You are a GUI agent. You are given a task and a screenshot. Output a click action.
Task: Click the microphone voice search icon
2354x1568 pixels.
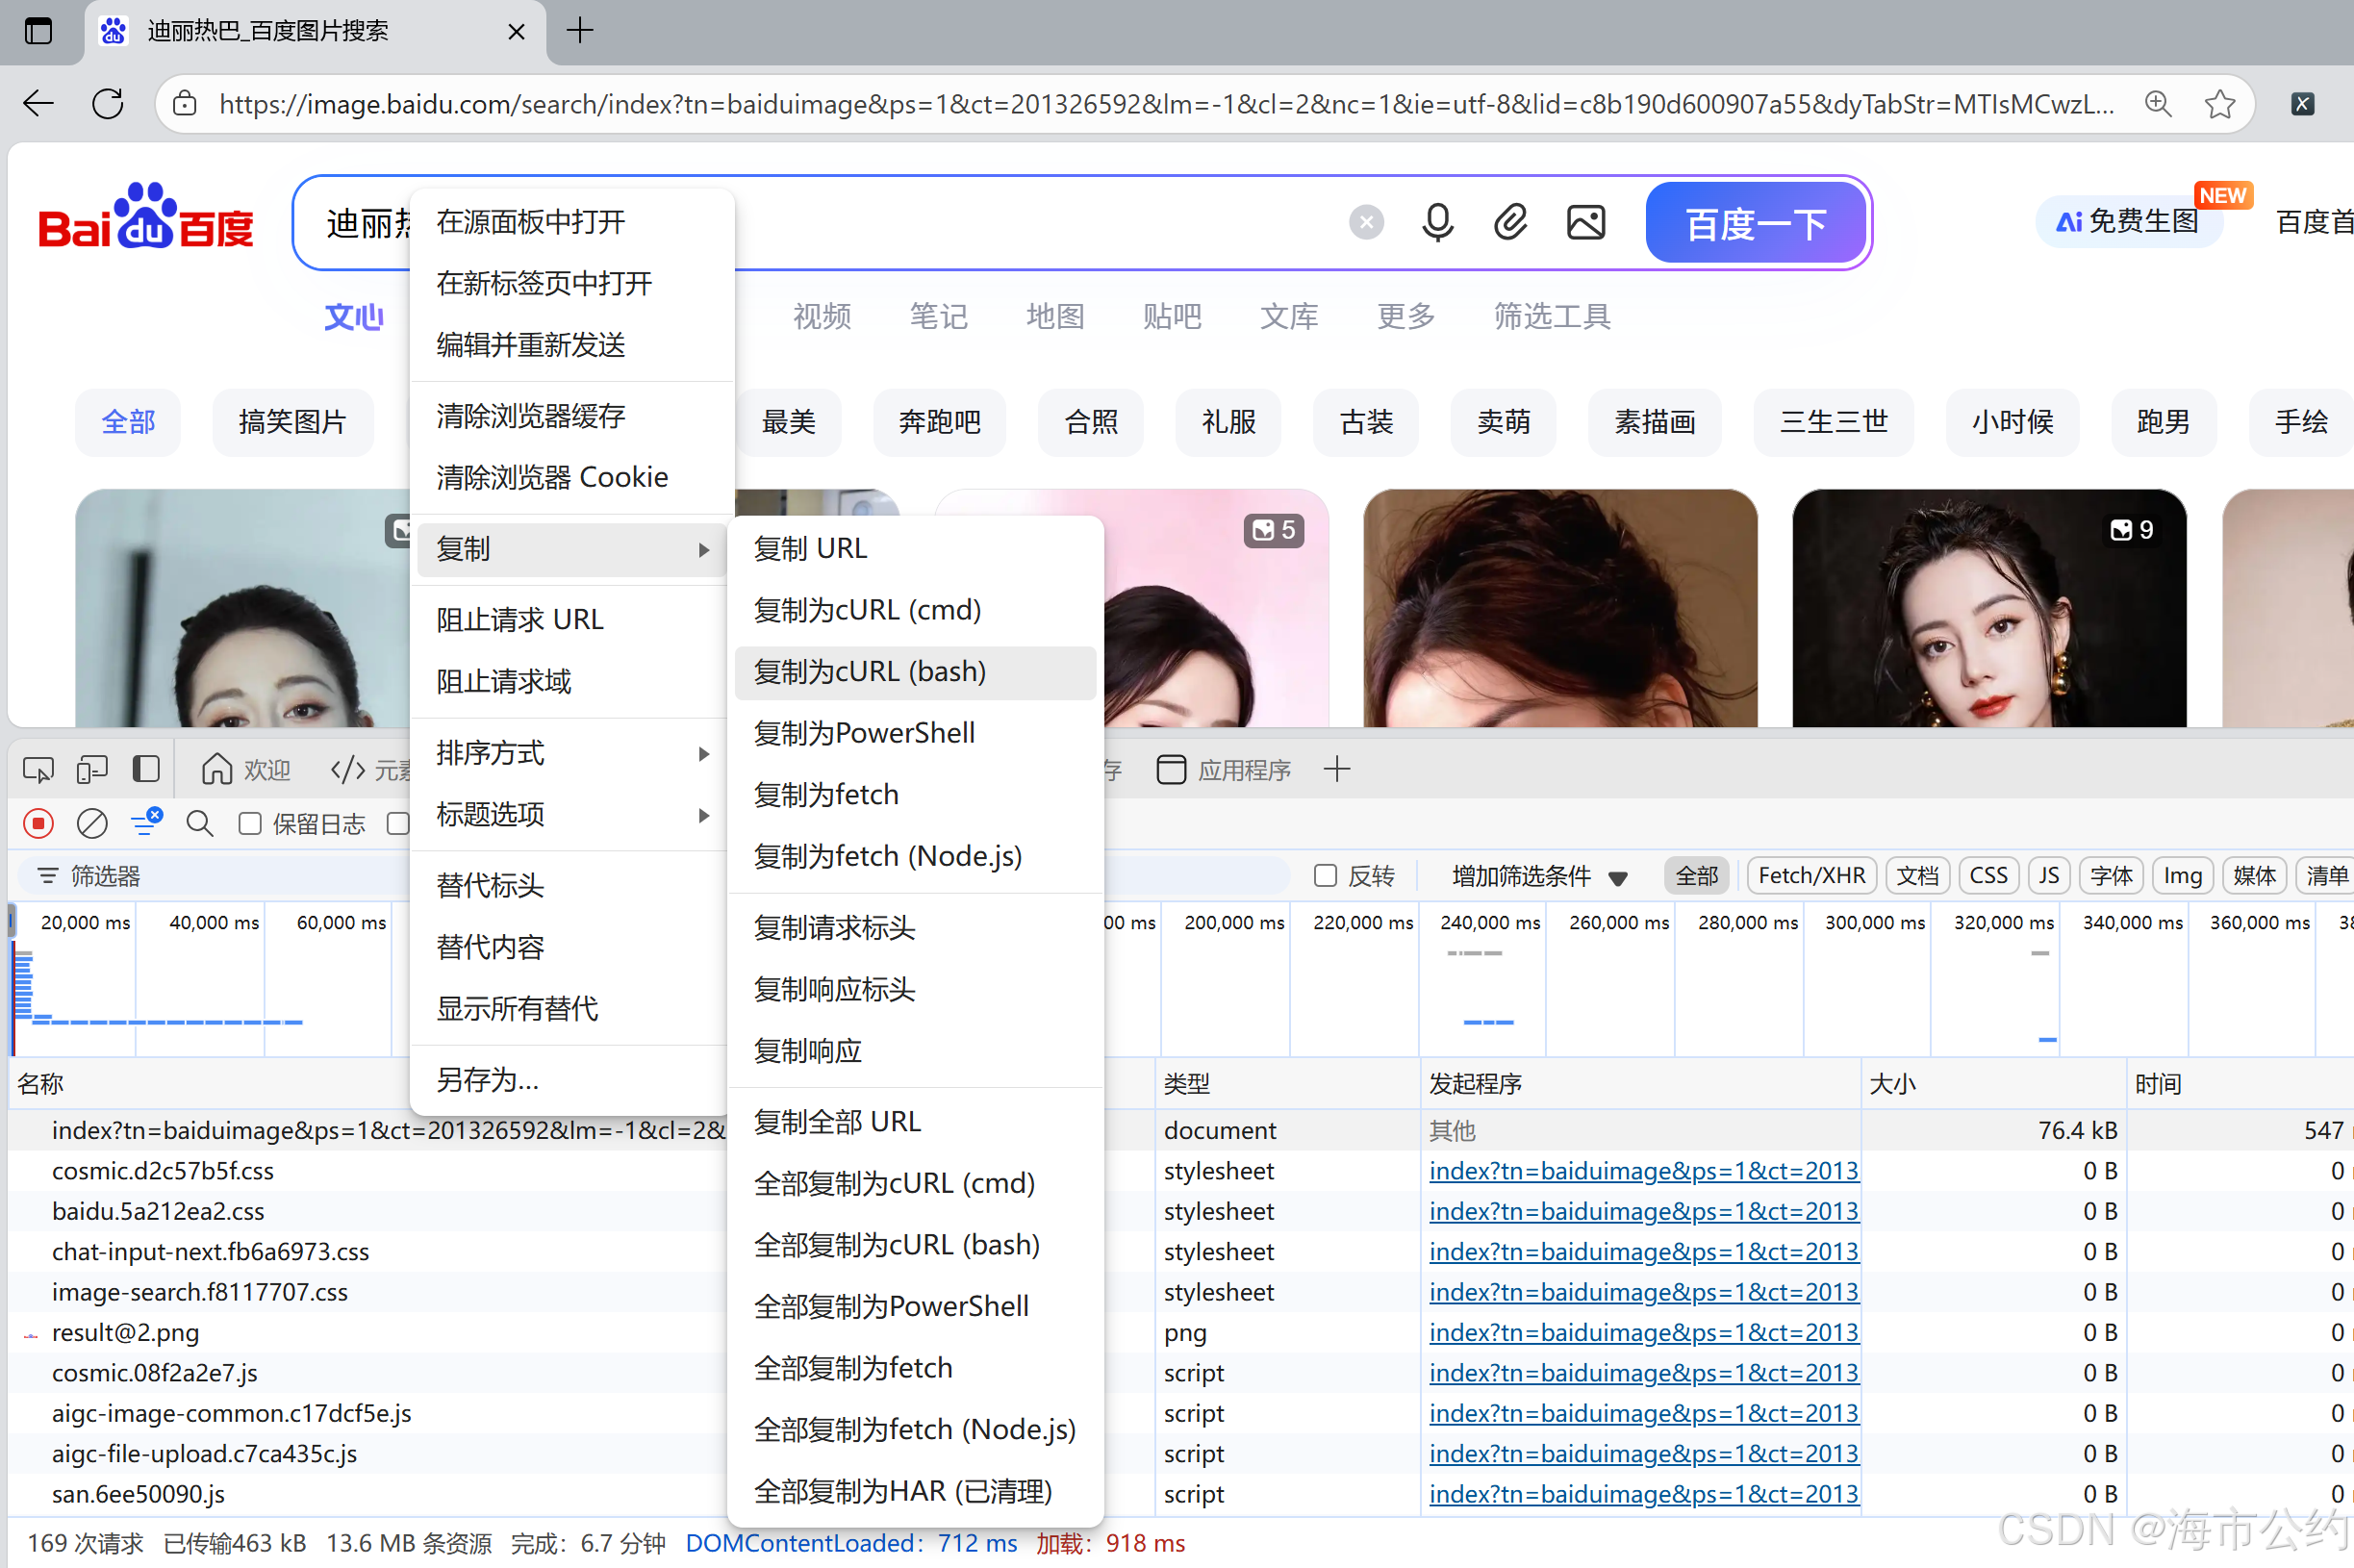pyautogui.click(x=1437, y=222)
